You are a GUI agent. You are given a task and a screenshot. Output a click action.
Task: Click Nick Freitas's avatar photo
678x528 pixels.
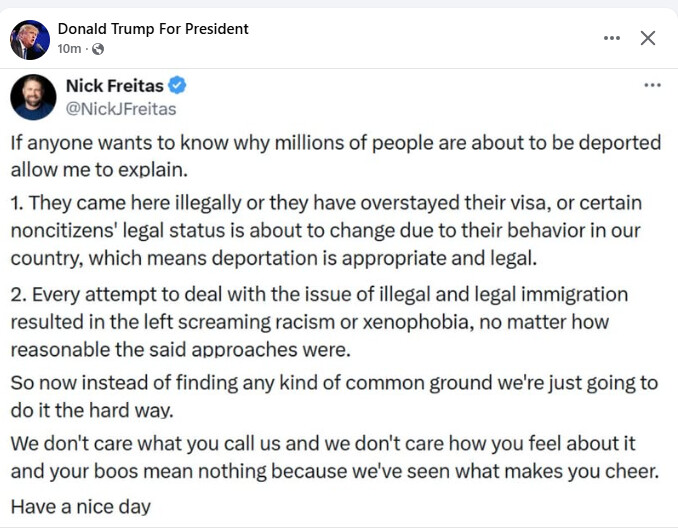point(33,97)
